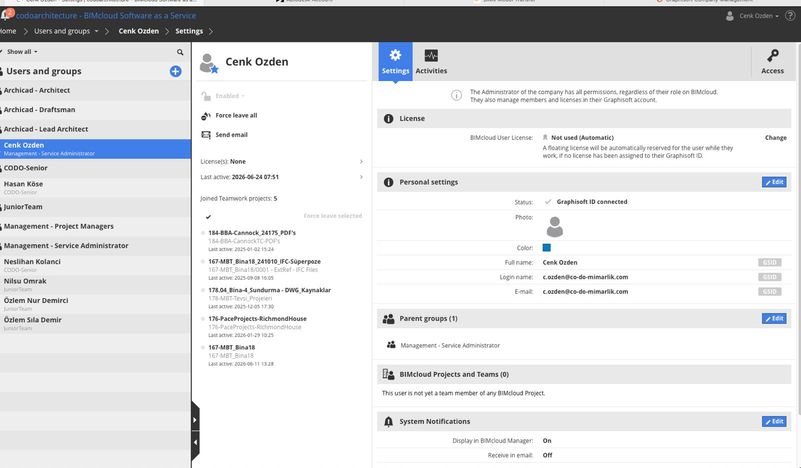
Task: Select Archicad - Architect group
Action: pos(95,90)
